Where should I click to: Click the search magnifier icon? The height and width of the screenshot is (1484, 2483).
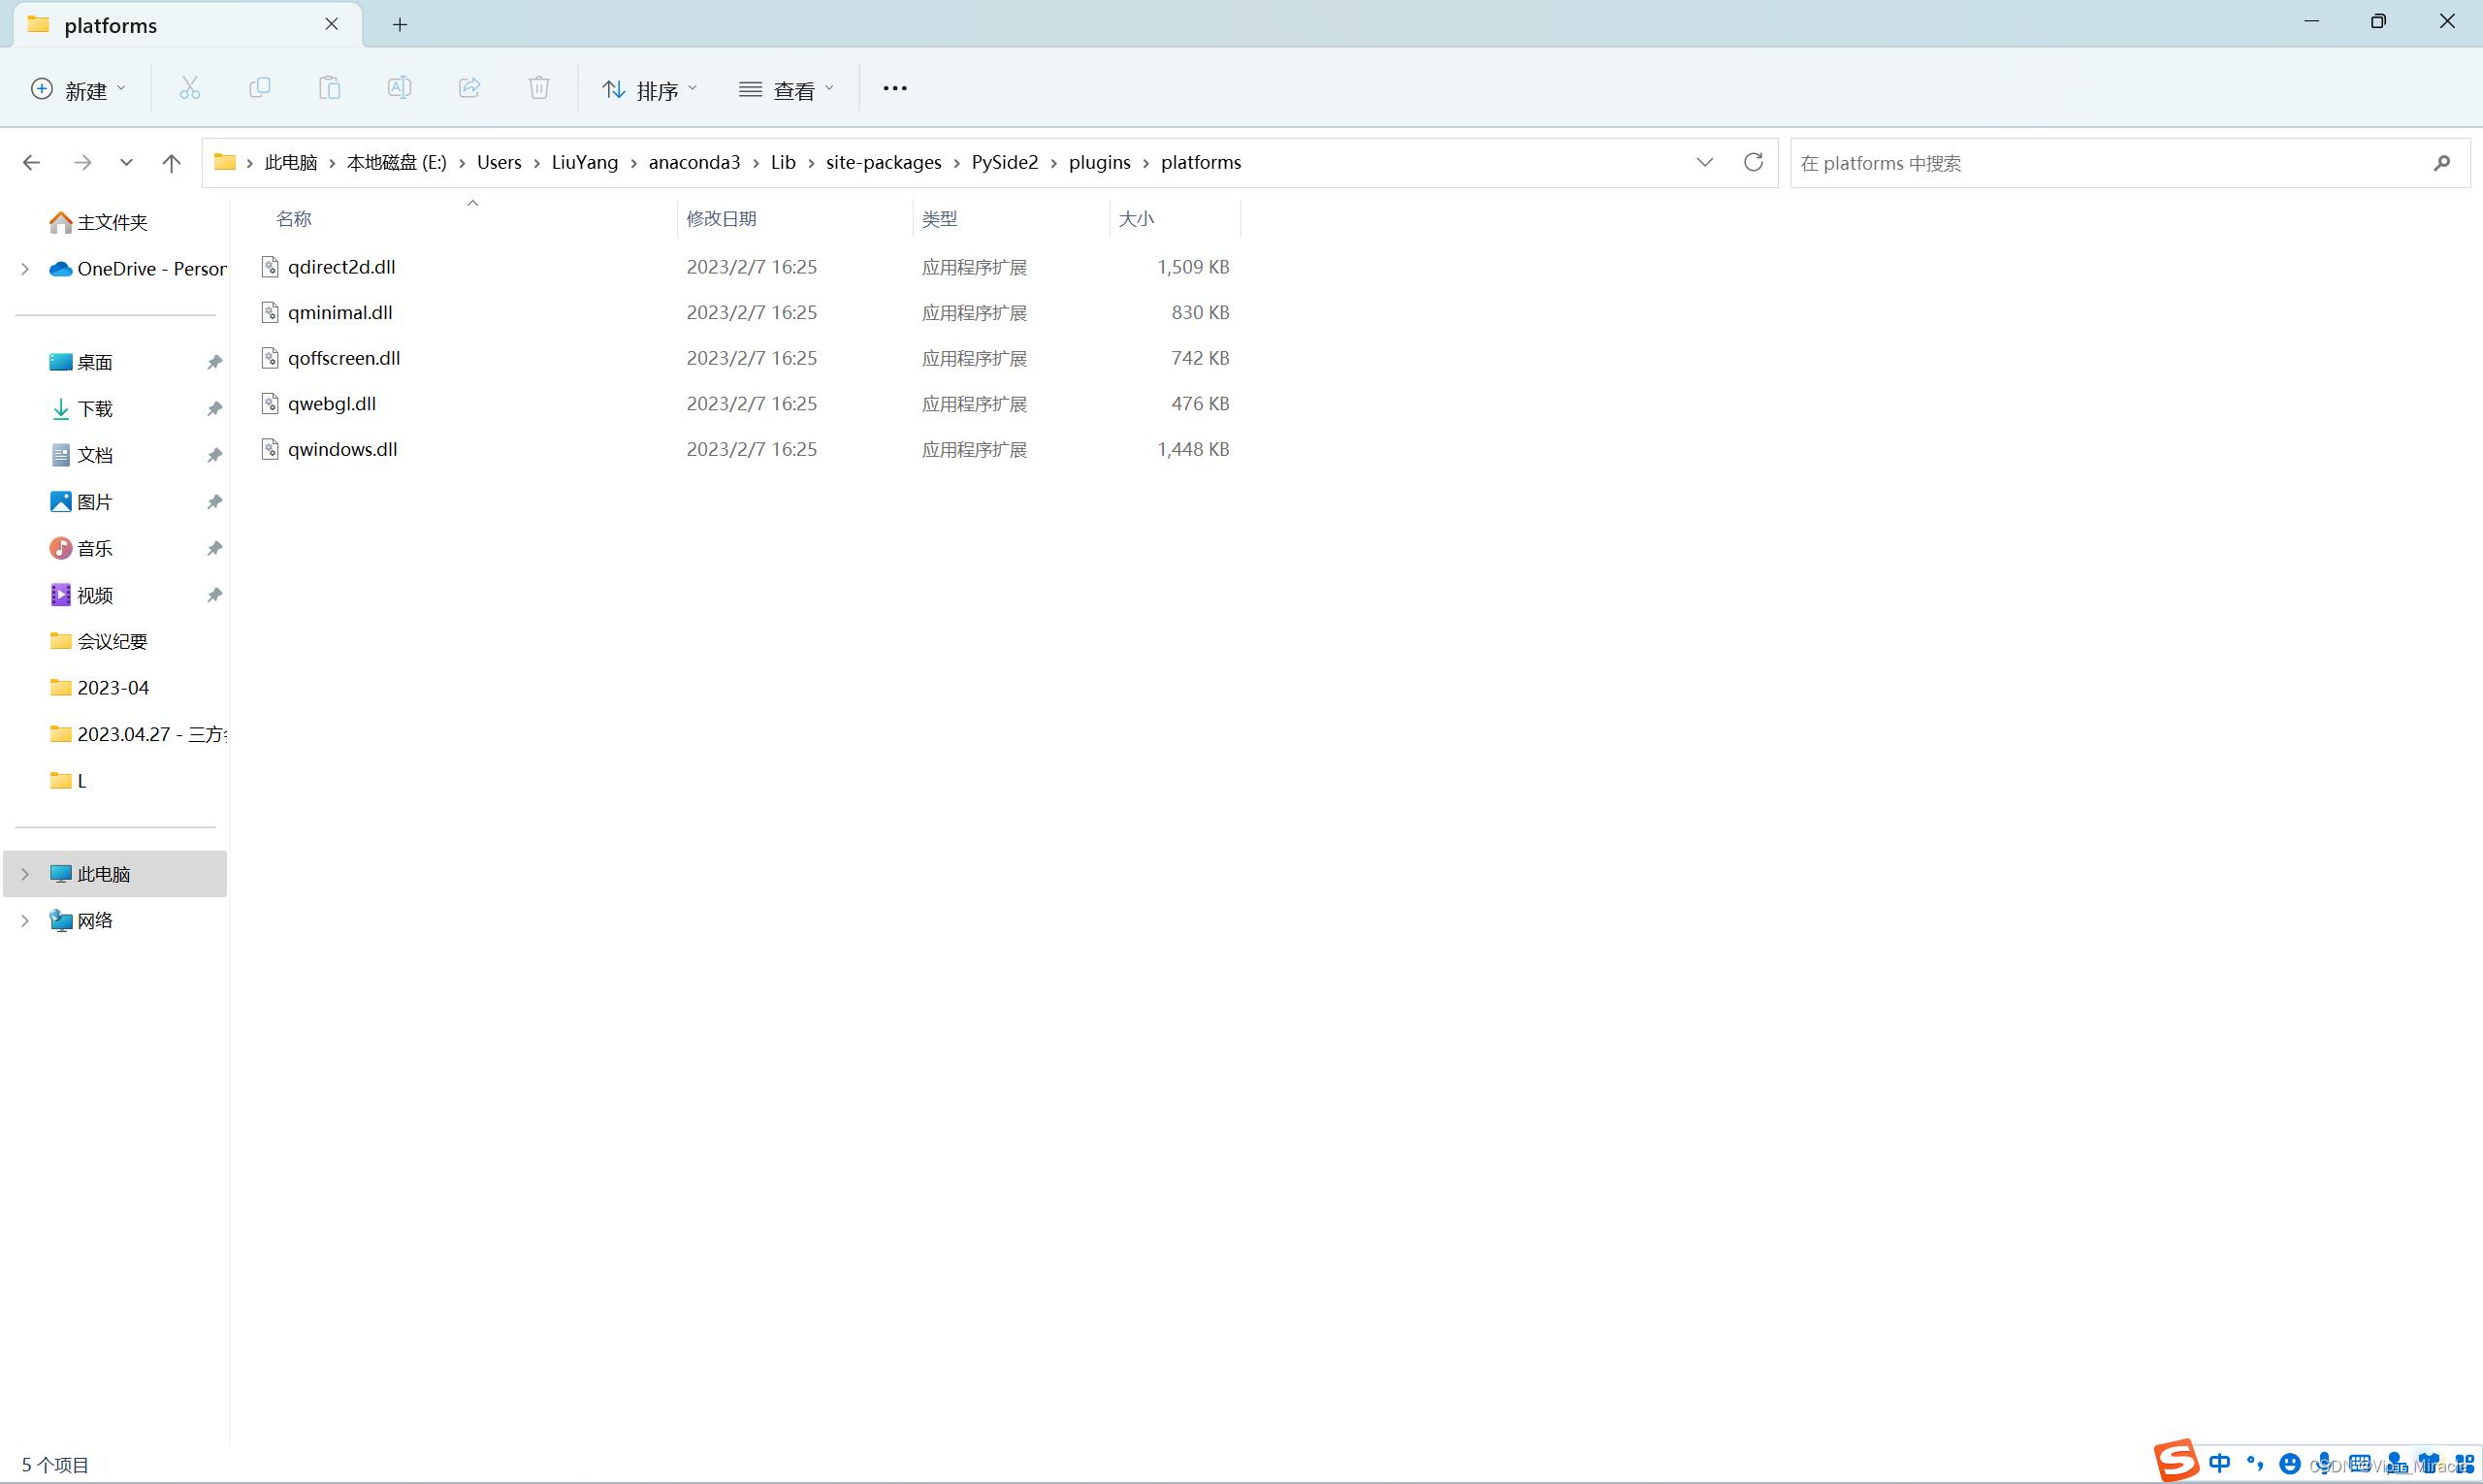2441,163
